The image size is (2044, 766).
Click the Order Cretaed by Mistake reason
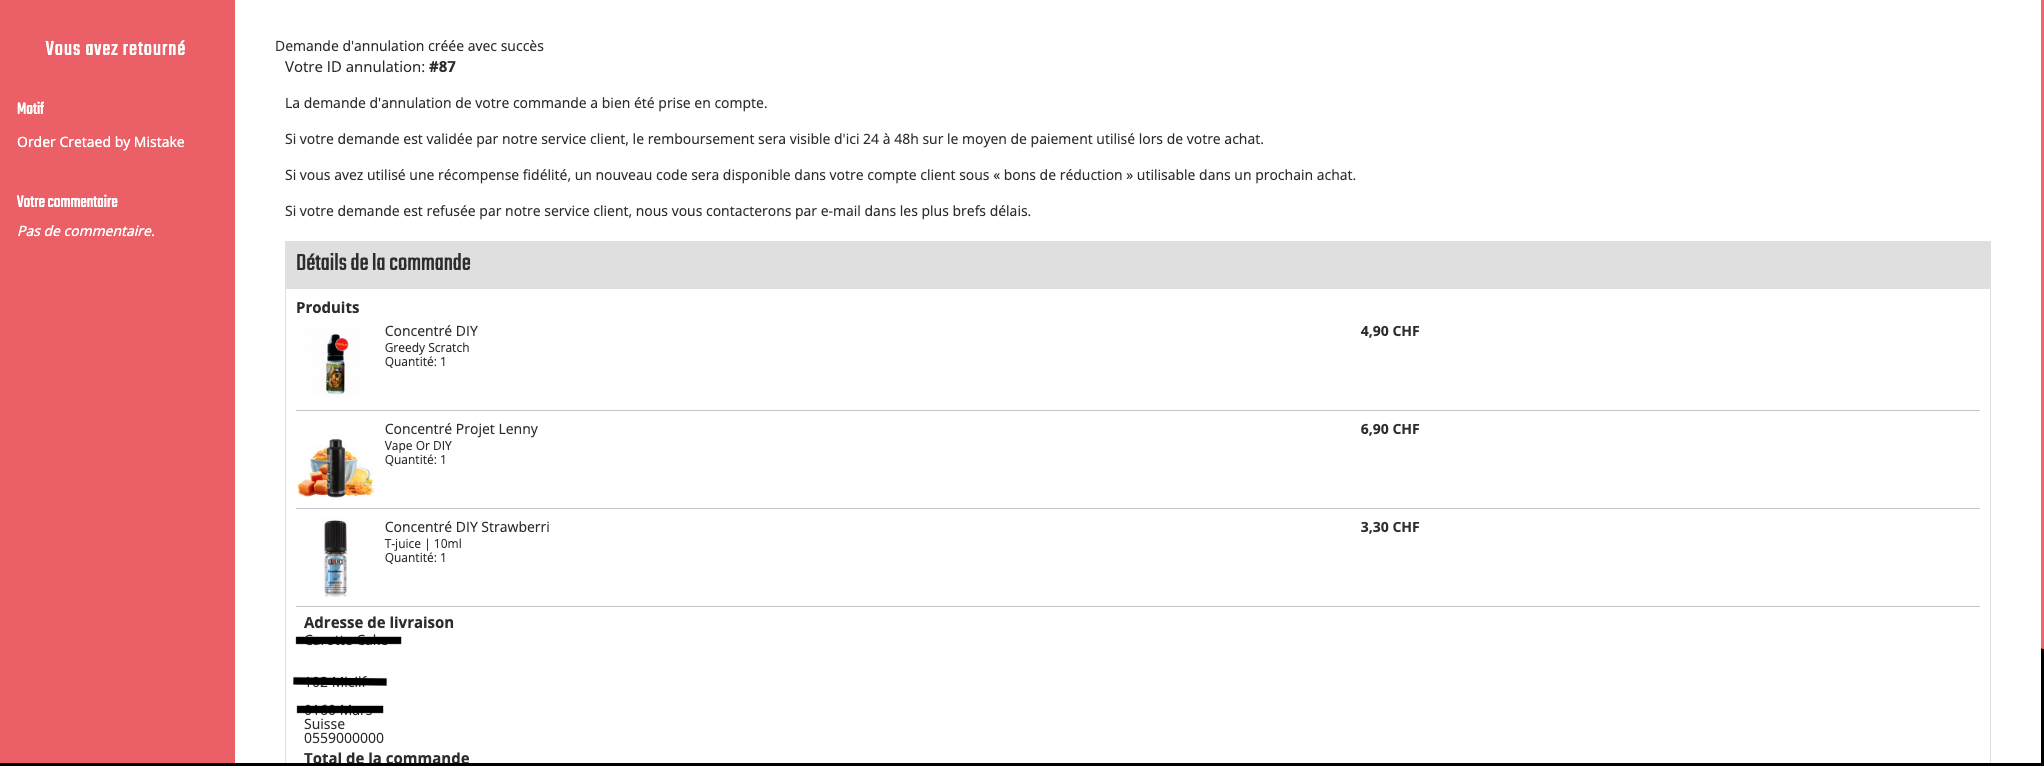pos(100,142)
